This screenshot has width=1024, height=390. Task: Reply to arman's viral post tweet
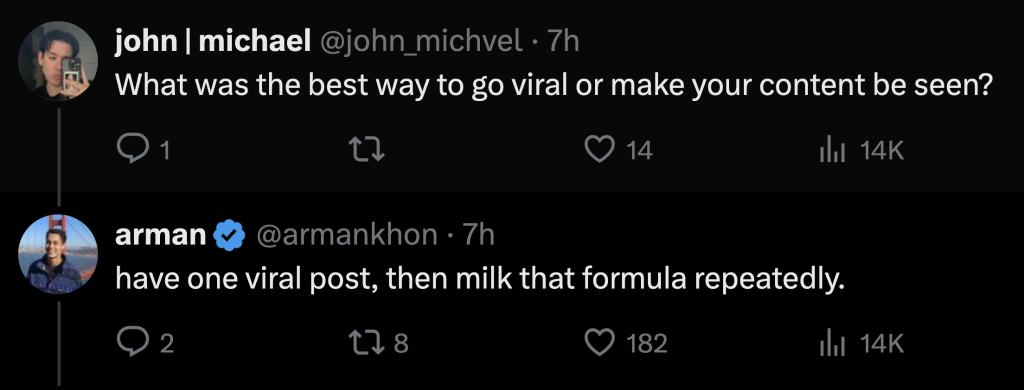[x=133, y=342]
